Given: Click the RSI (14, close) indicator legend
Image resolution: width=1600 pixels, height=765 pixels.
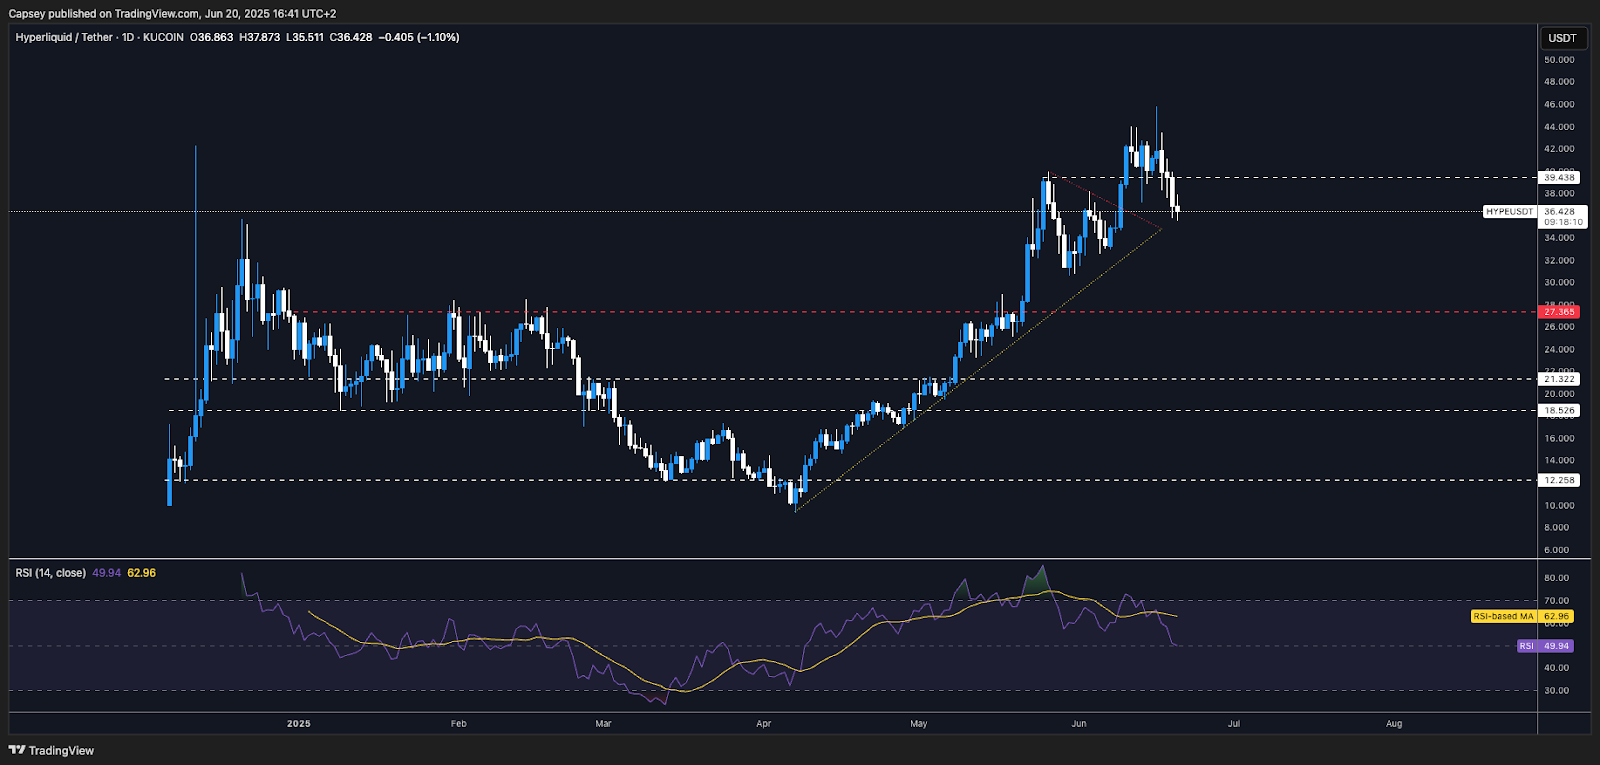Looking at the screenshot, I should 50,573.
